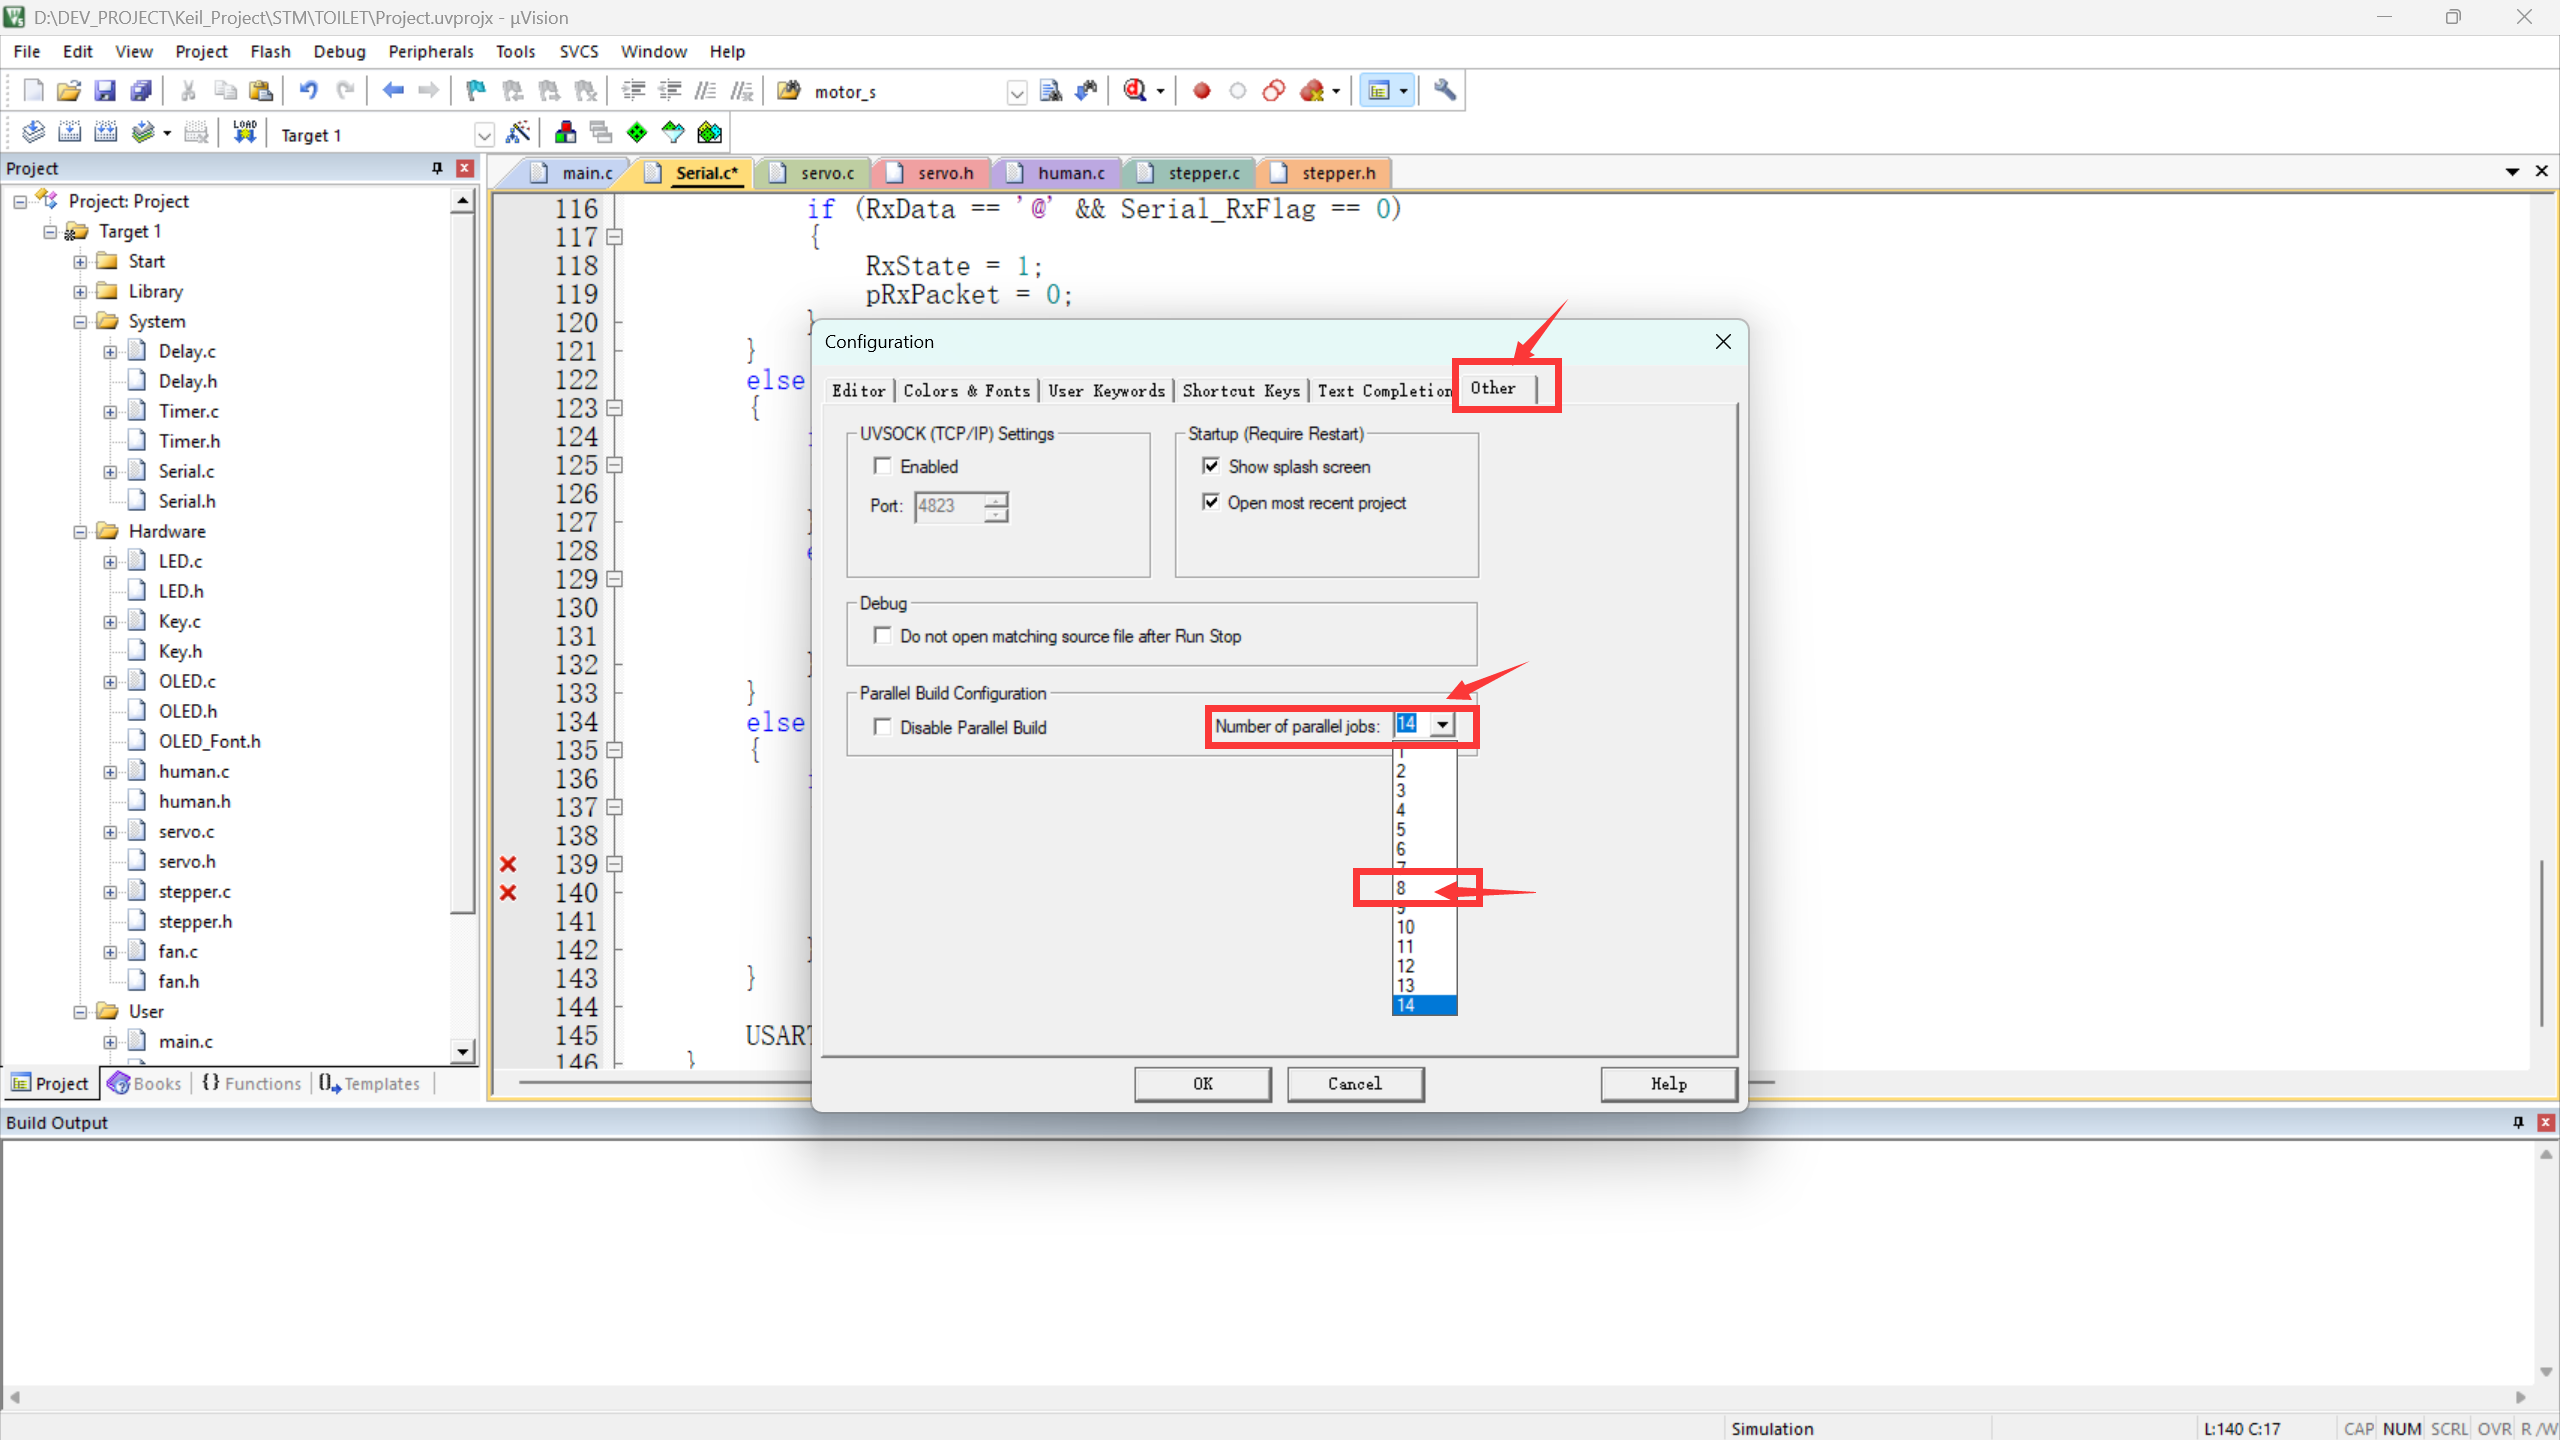Enable the UVSOCK Enabled checkbox

[x=882, y=466]
